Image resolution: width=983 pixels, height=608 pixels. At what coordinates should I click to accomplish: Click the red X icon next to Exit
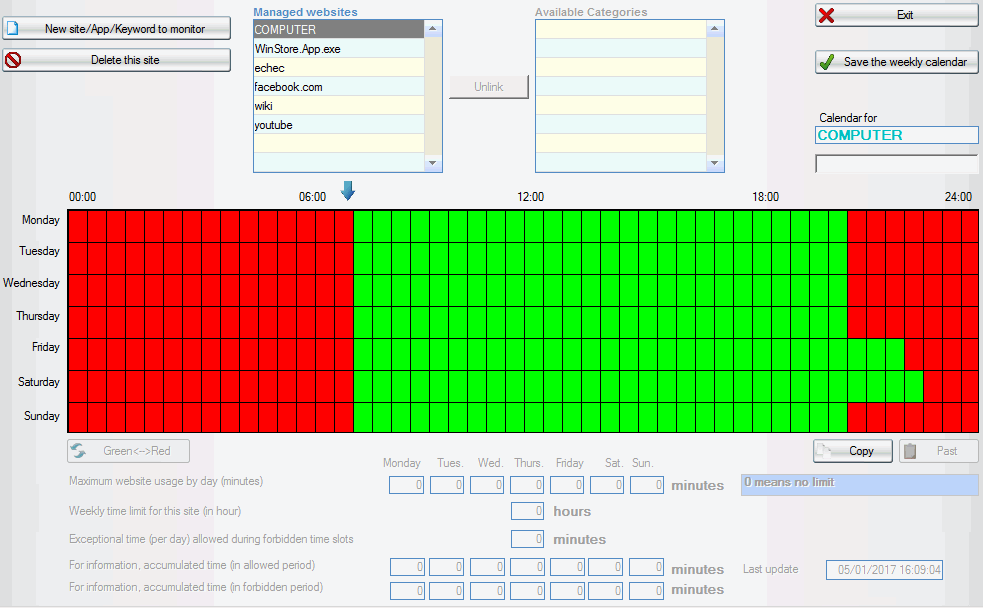click(826, 15)
